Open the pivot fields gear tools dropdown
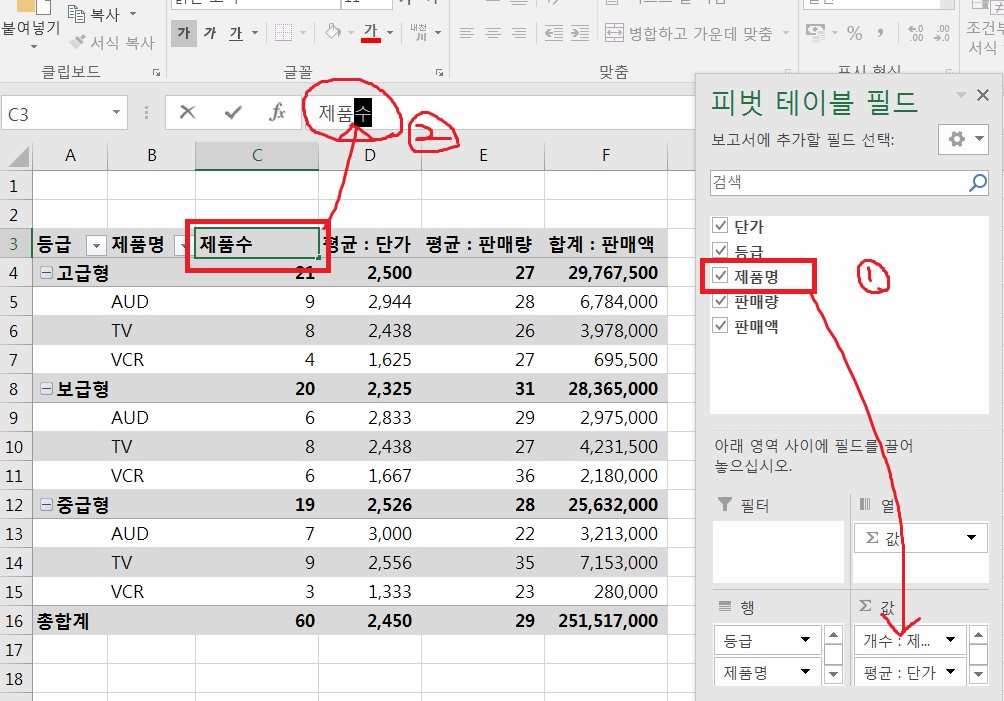The width and height of the screenshot is (1004, 701). (x=964, y=140)
